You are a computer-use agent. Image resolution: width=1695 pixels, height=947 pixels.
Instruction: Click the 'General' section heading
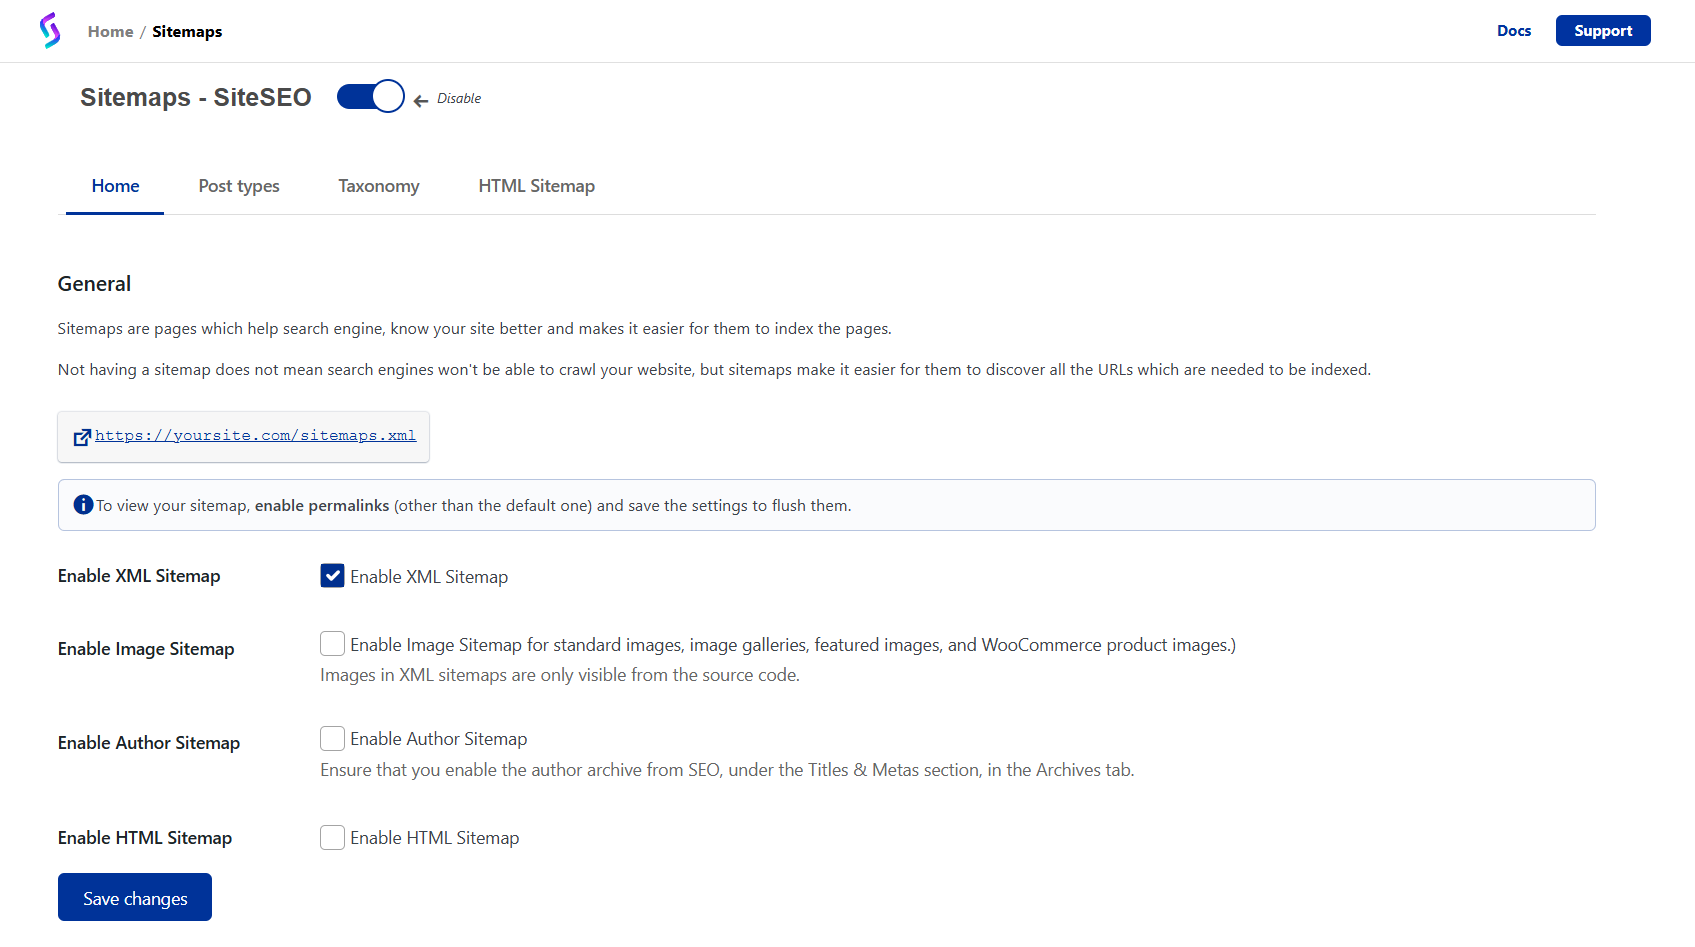click(94, 284)
